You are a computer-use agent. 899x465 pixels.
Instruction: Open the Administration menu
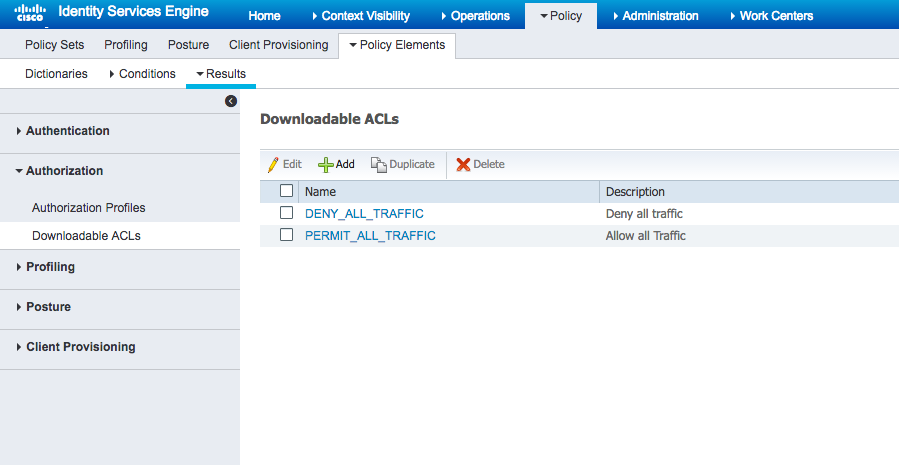pos(656,16)
